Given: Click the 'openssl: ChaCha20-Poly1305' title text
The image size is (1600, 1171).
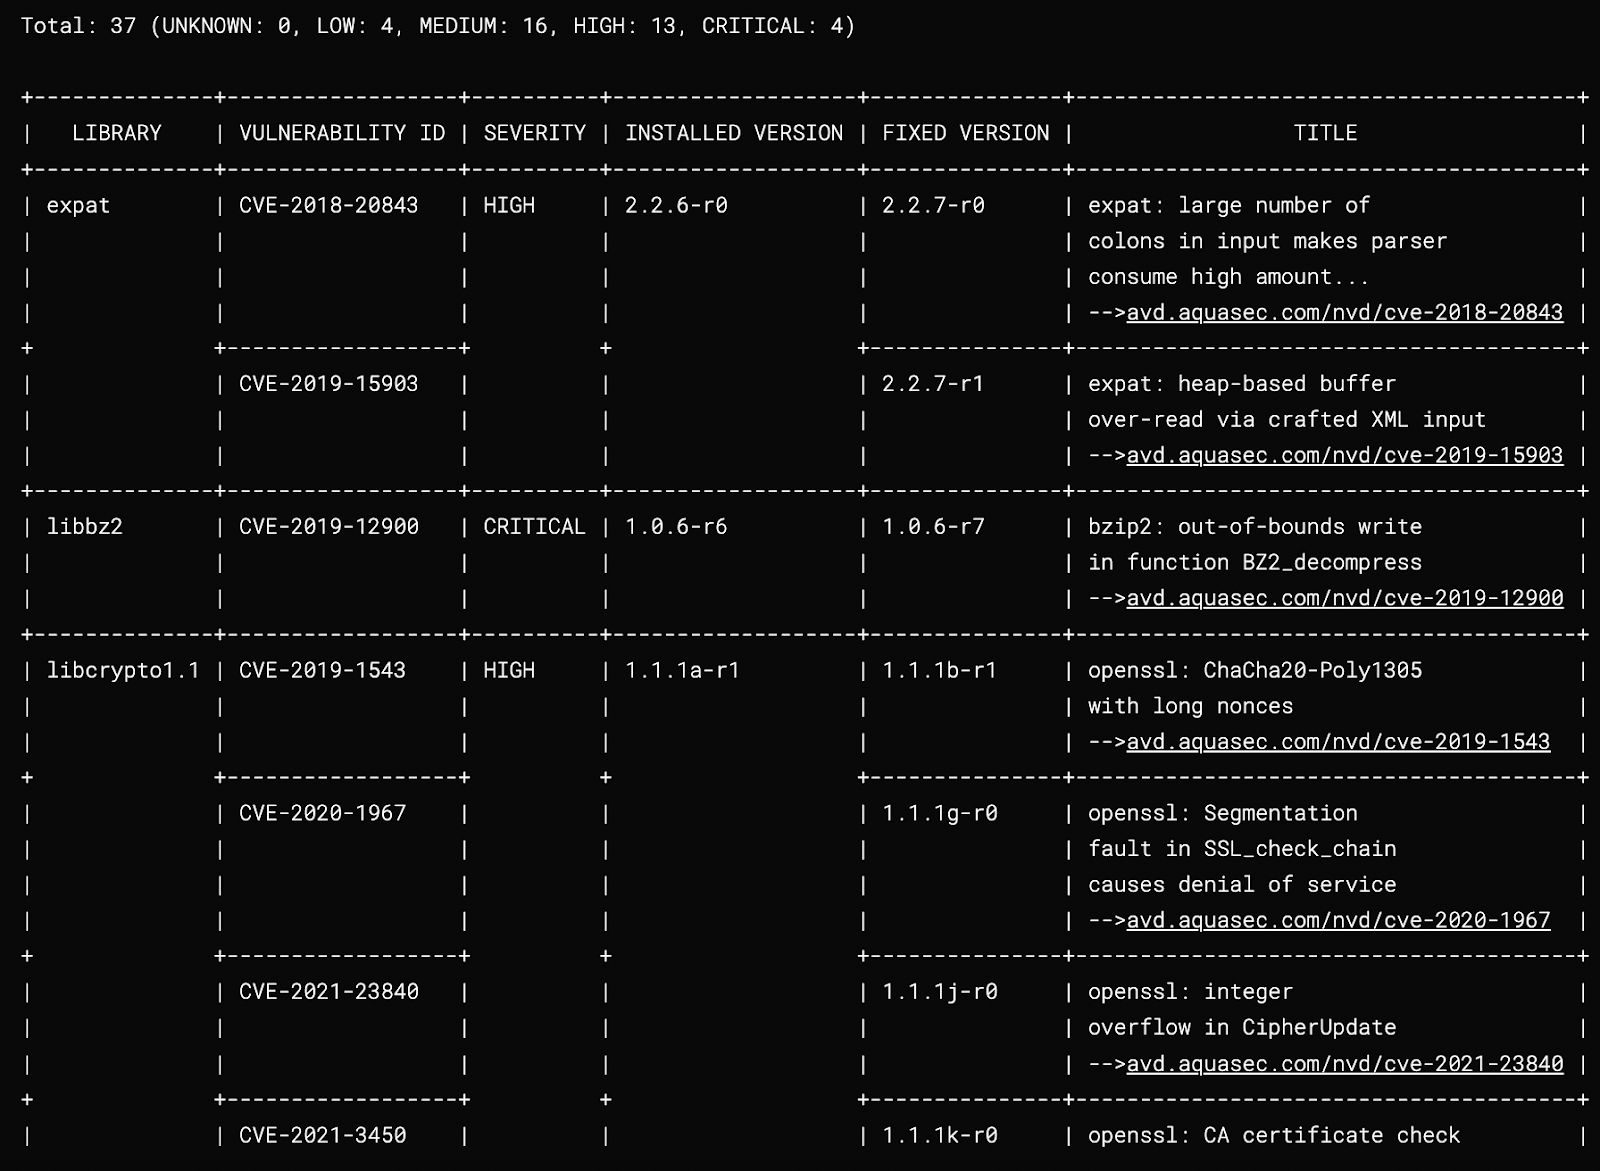Looking at the screenshot, I should [x=1254, y=670].
